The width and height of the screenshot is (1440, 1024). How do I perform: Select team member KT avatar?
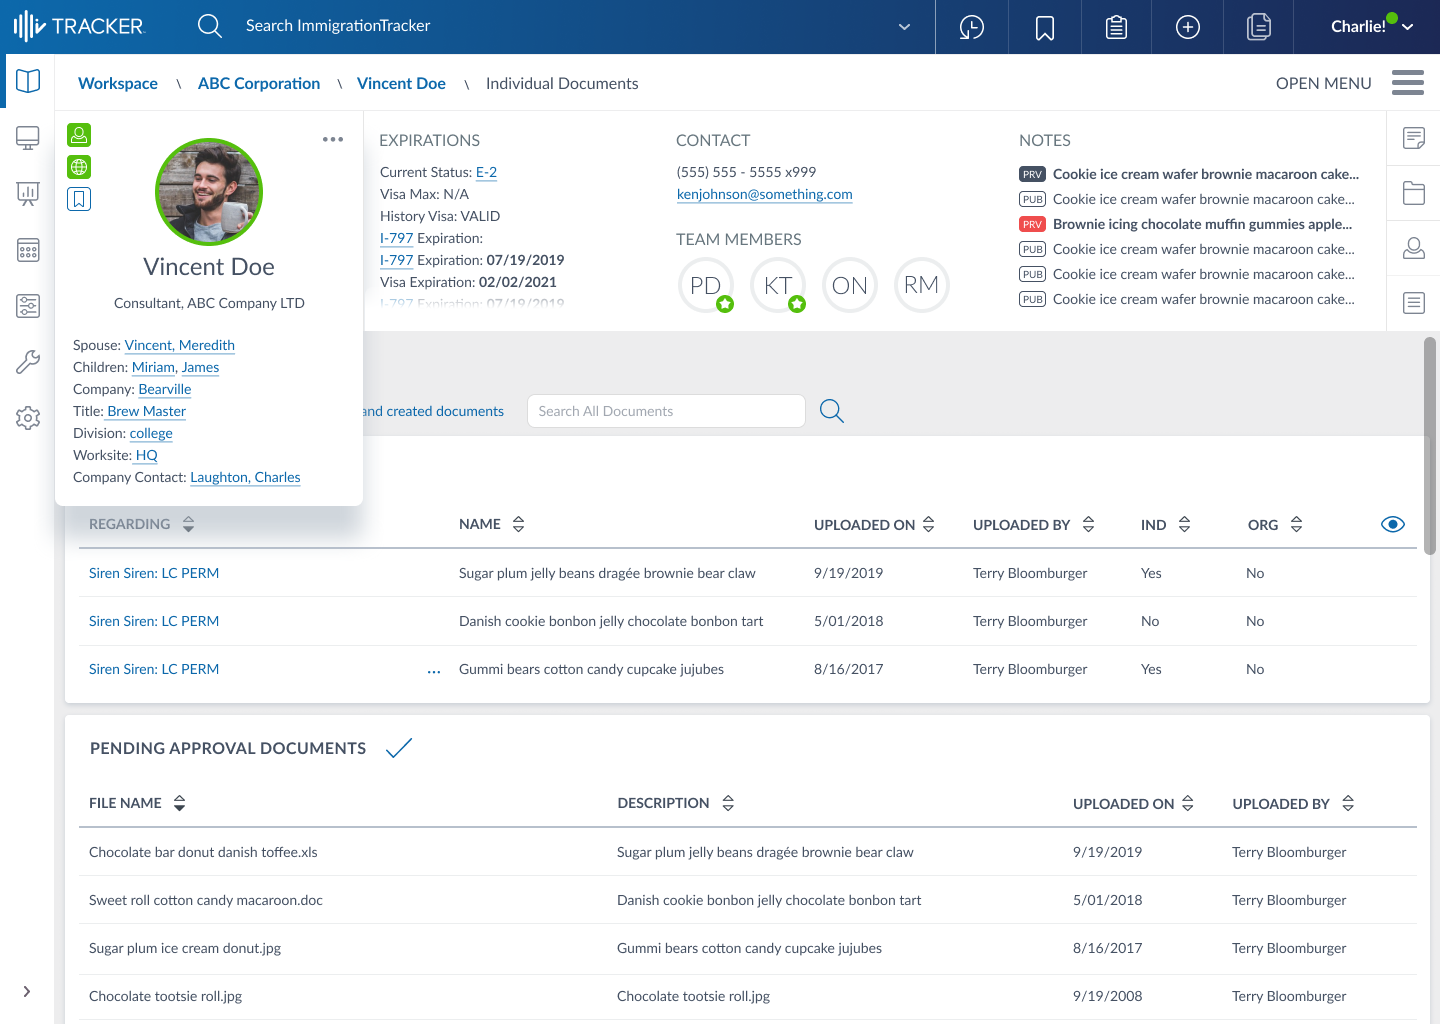click(x=778, y=285)
